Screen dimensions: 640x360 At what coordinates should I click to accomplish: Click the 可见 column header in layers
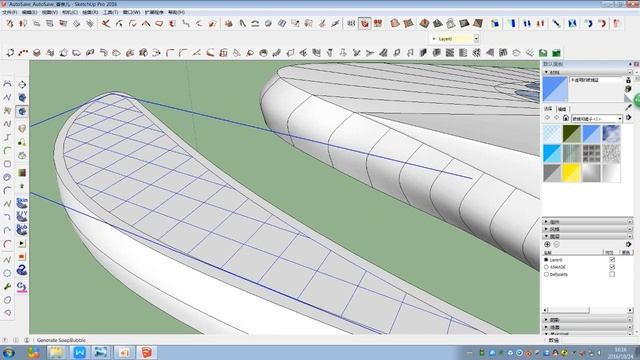[x=609, y=253]
